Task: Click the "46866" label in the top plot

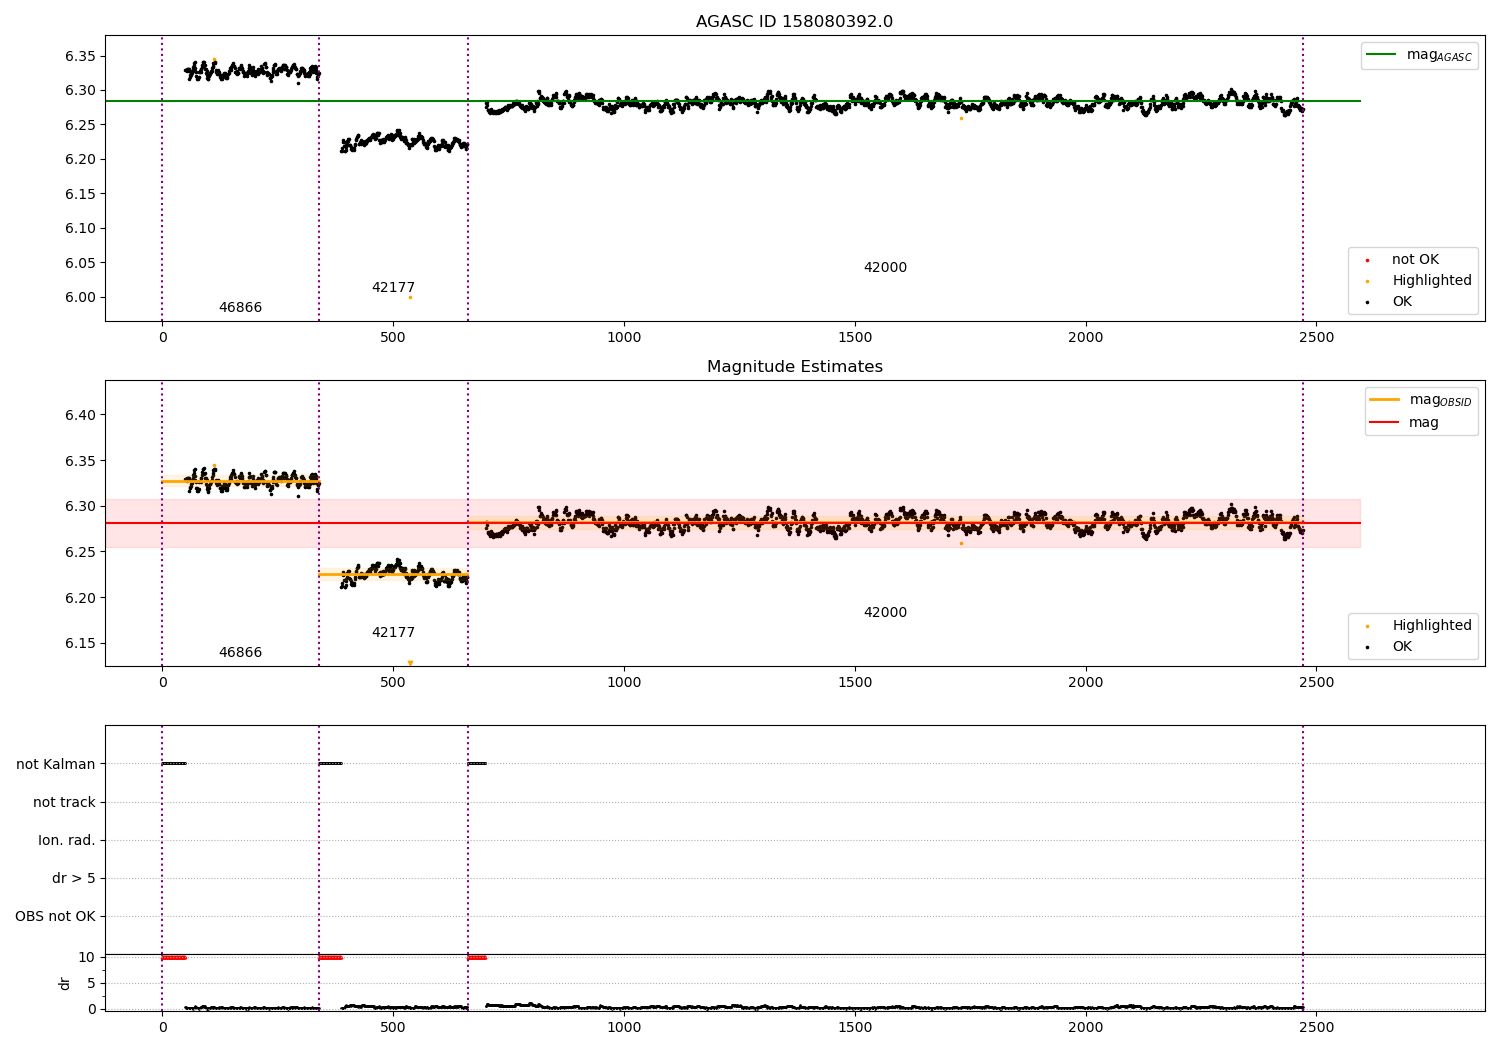Action: [240, 308]
